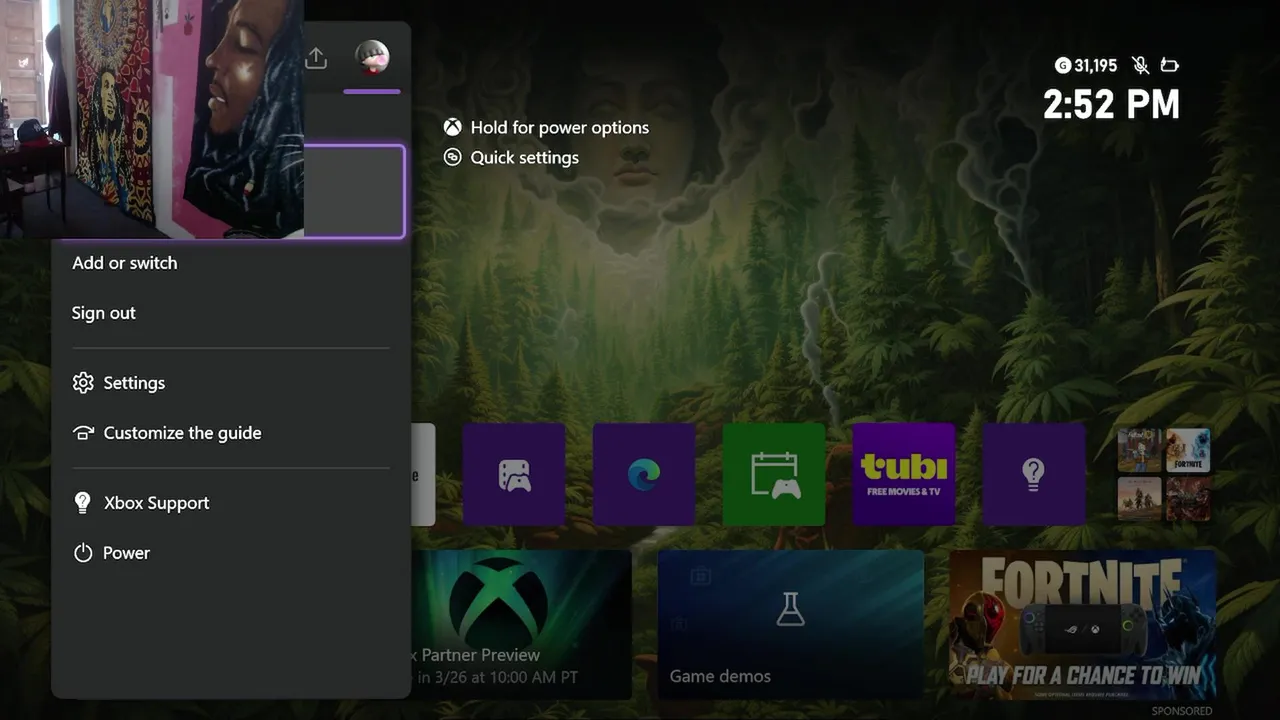Image resolution: width=1280 pixels, height=720 pixels.
Task: Click the Xbox logo beside Hold for power options
Action: [x=453, y=127]
